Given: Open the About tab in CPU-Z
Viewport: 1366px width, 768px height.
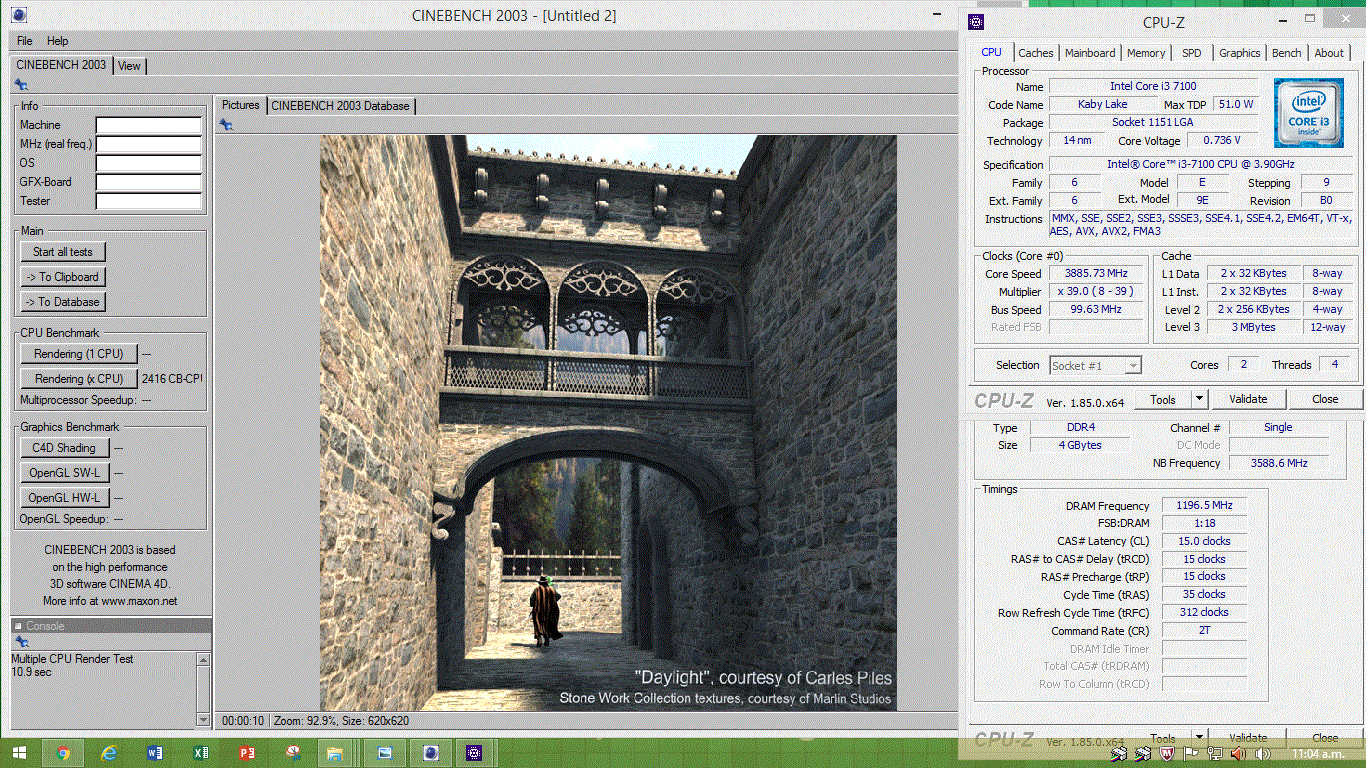Looking at the screenshot, I should [1329, 53].
